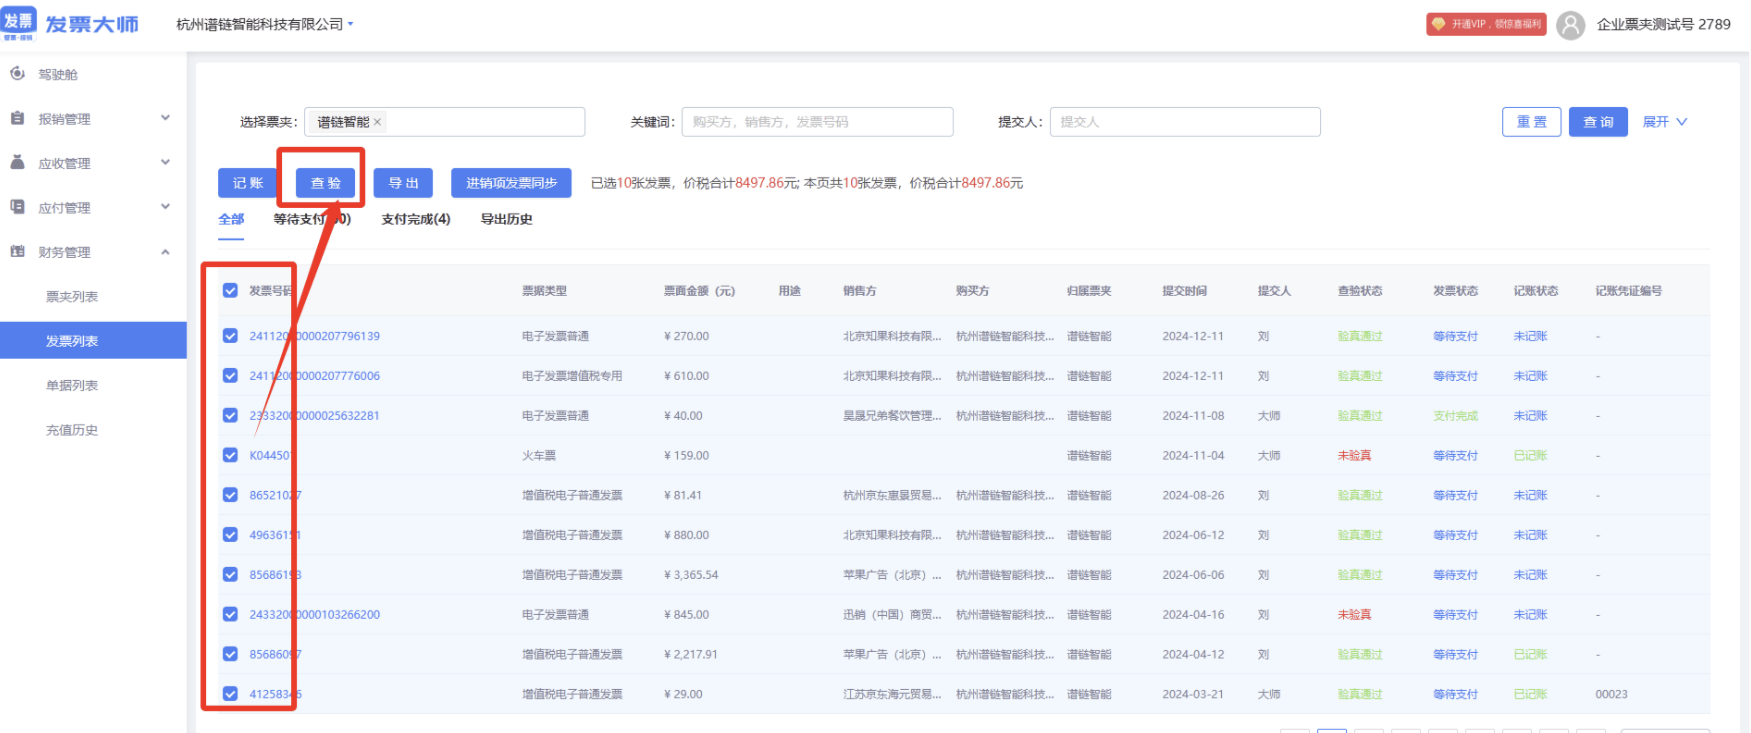This screenshot has height=733, width=1751.
Task: Click the 查验 verify button
Action: click(326, 183)
